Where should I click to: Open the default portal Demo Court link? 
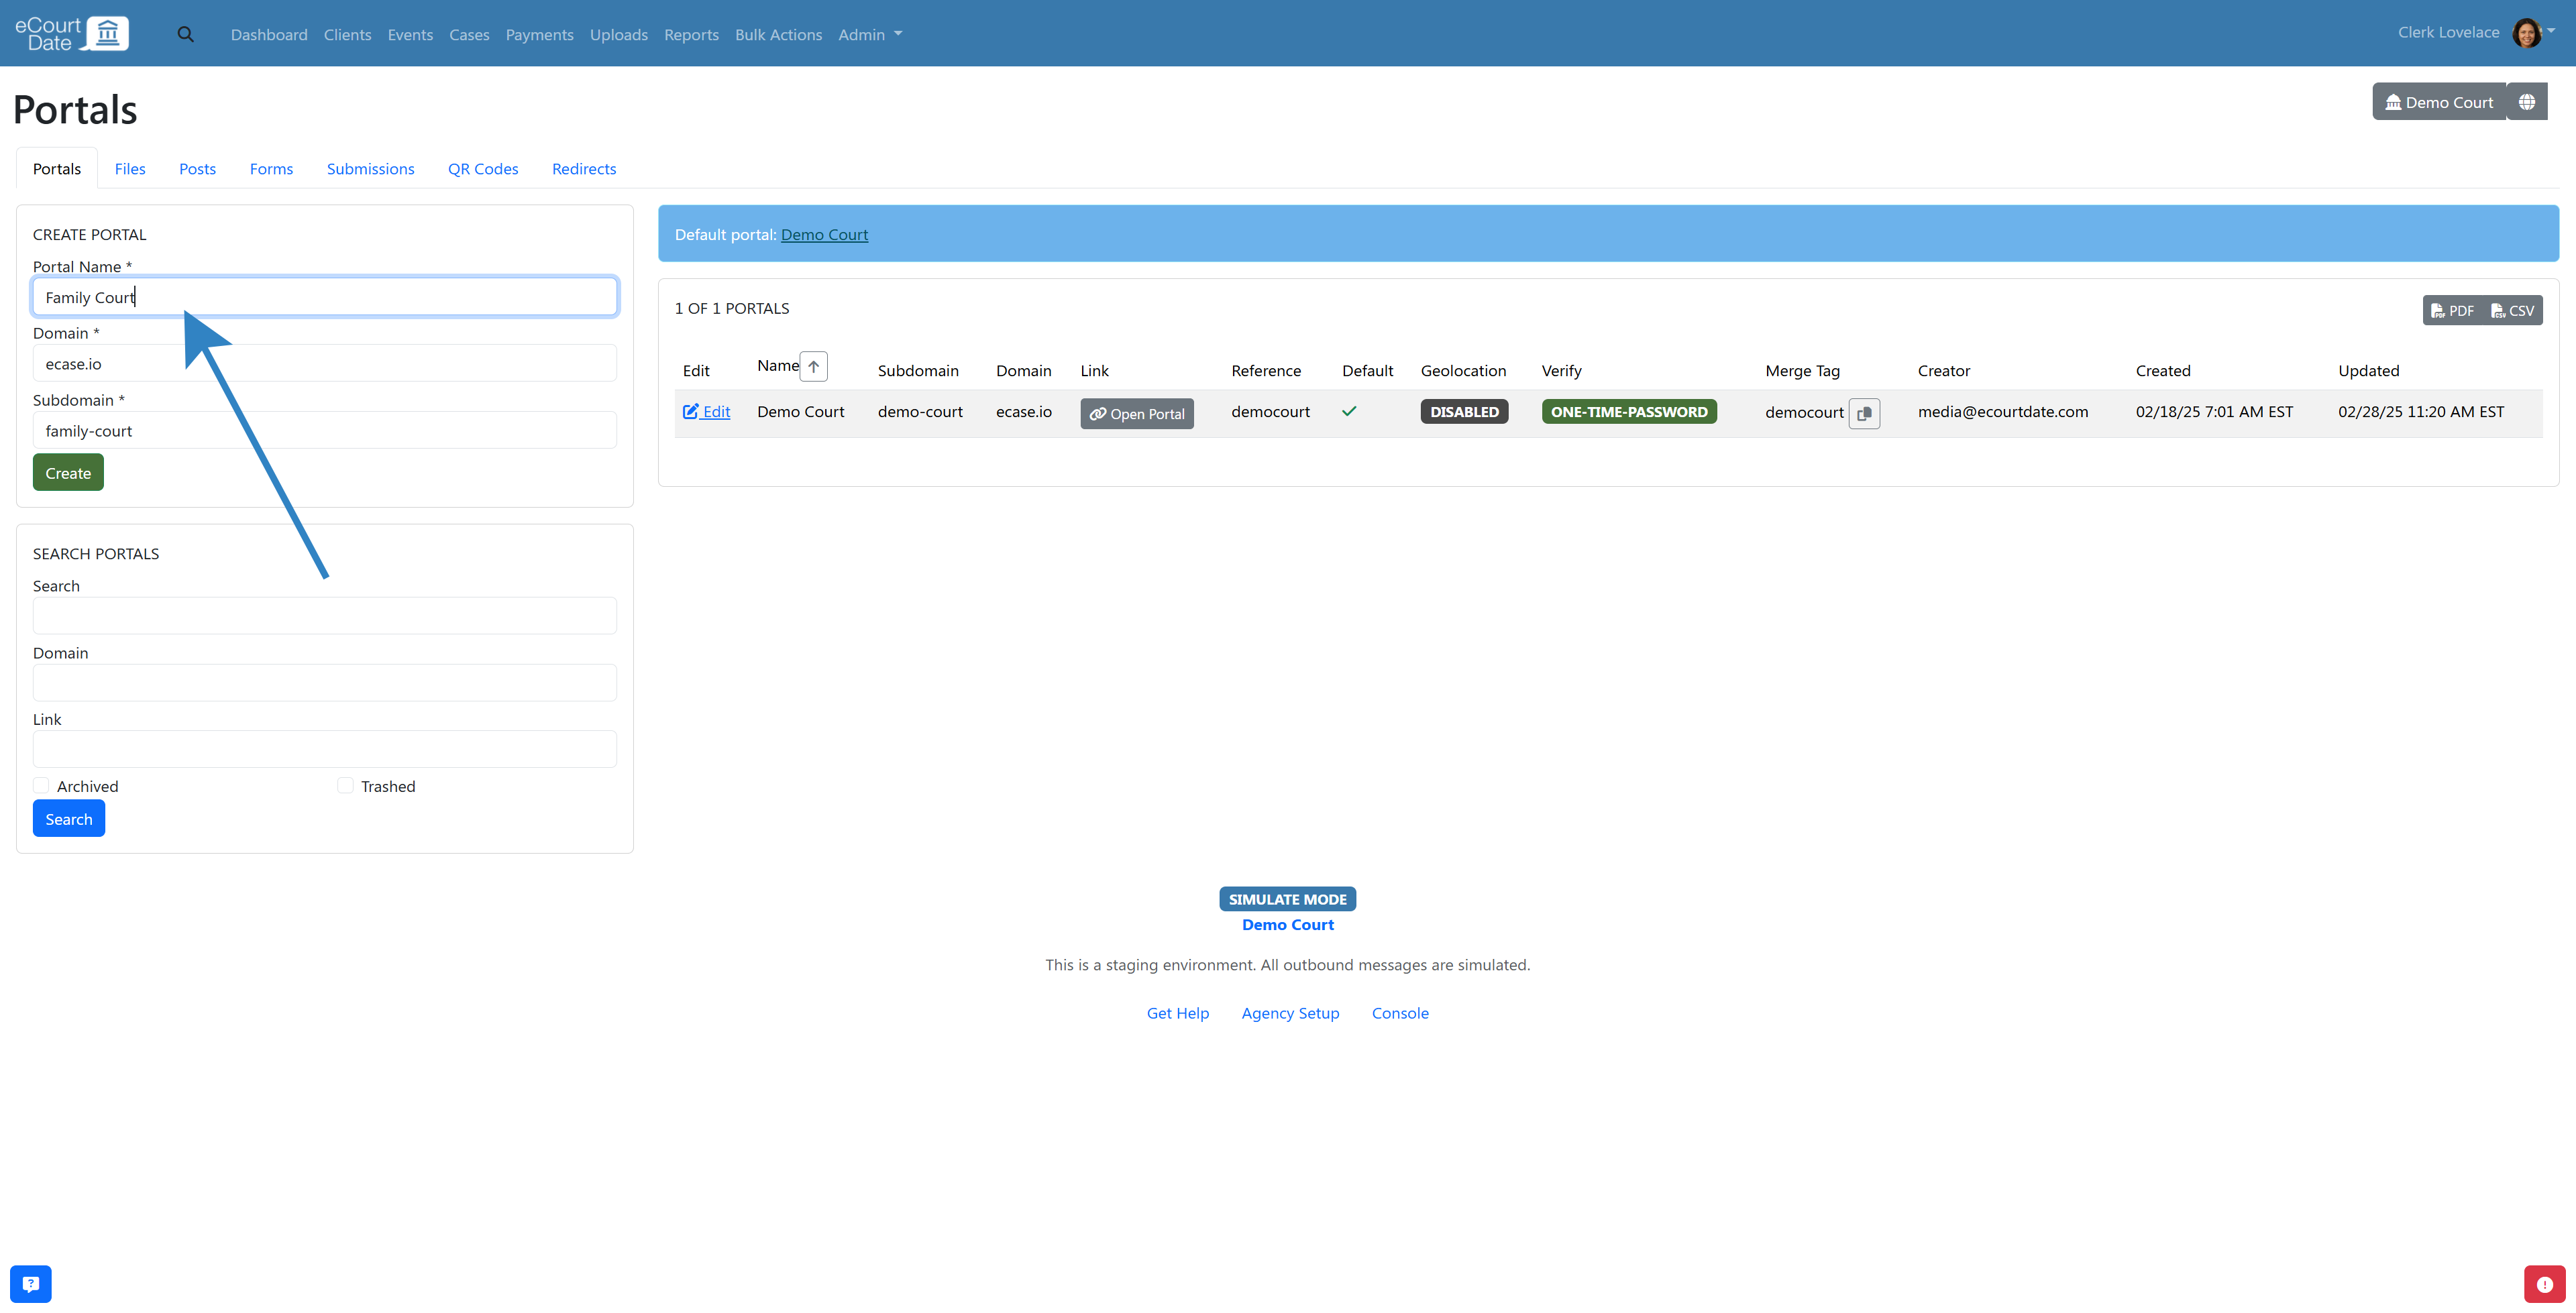(824, 234)
